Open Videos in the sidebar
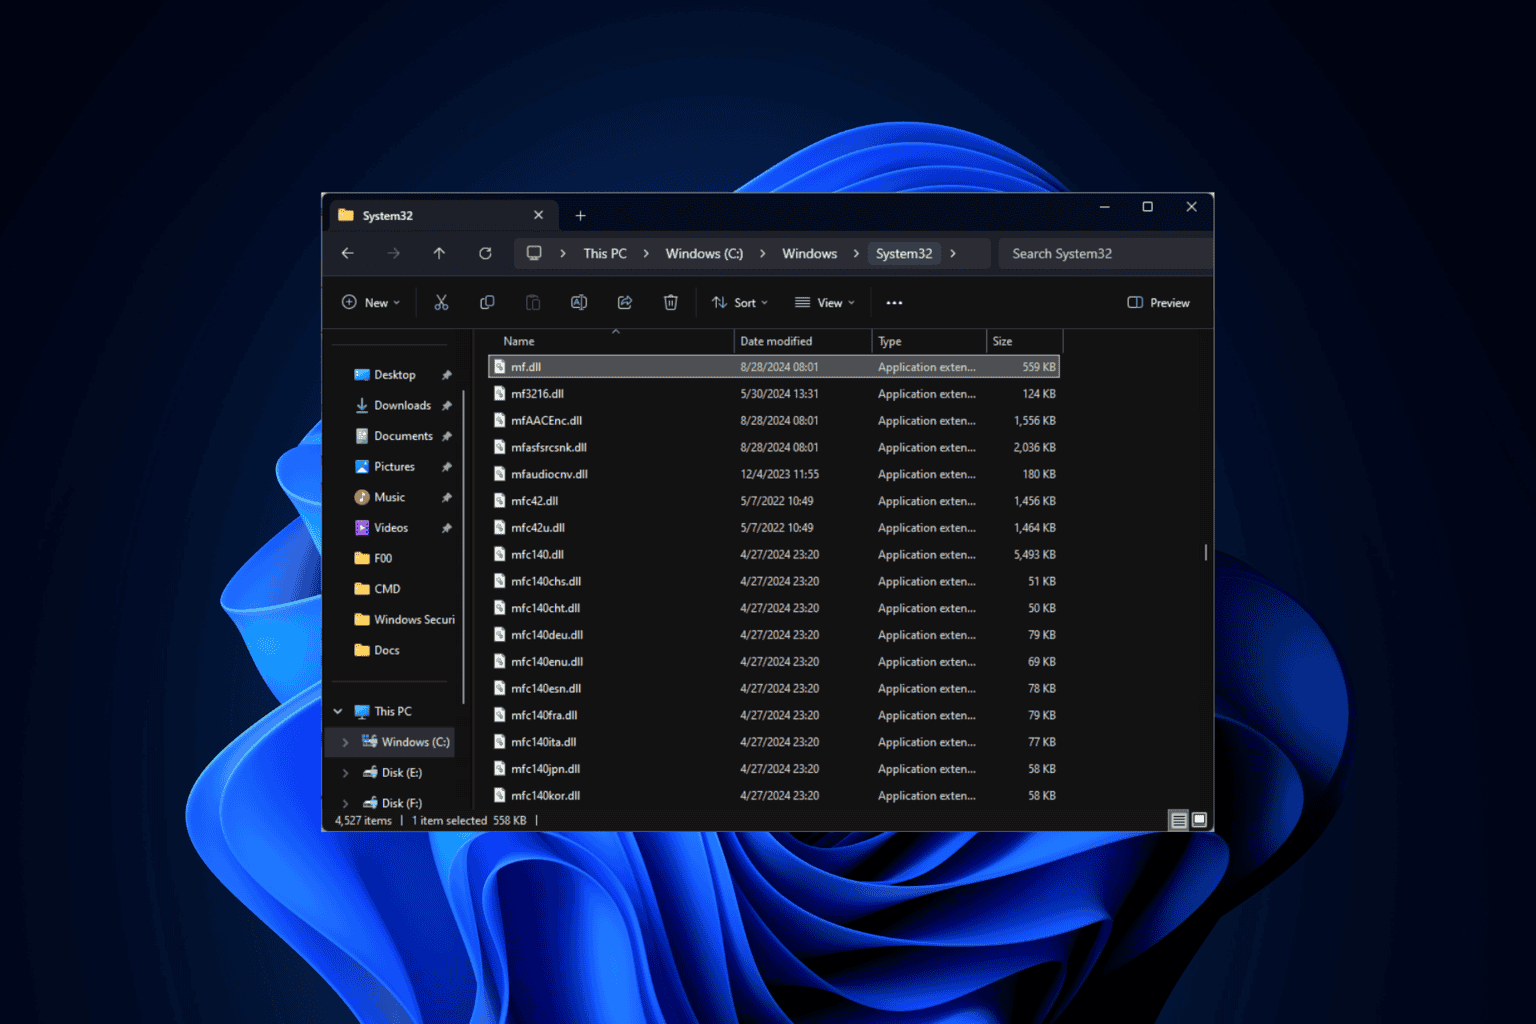 [391, 528]
